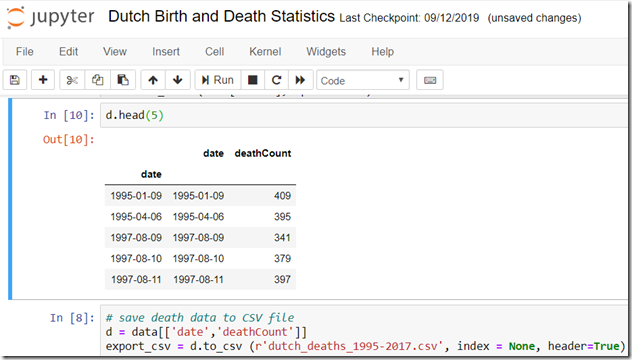Copy selected cells icon
632x360 pixels.
click(97, 80)
